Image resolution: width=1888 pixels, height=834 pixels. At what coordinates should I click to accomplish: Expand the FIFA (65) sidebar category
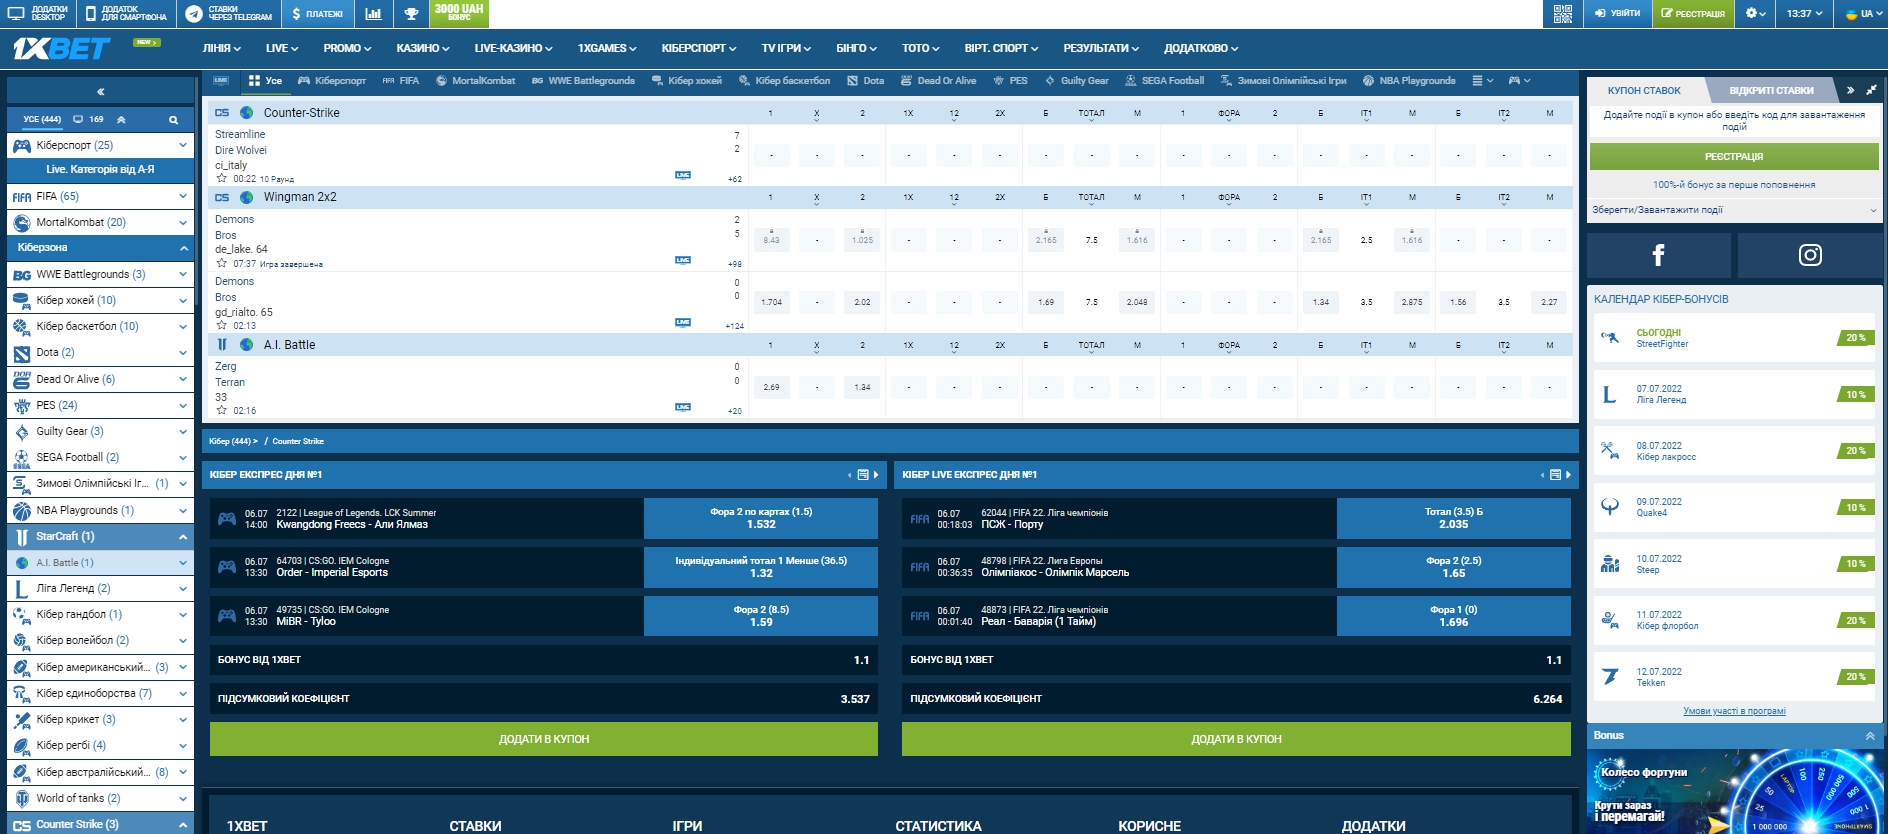100,196
